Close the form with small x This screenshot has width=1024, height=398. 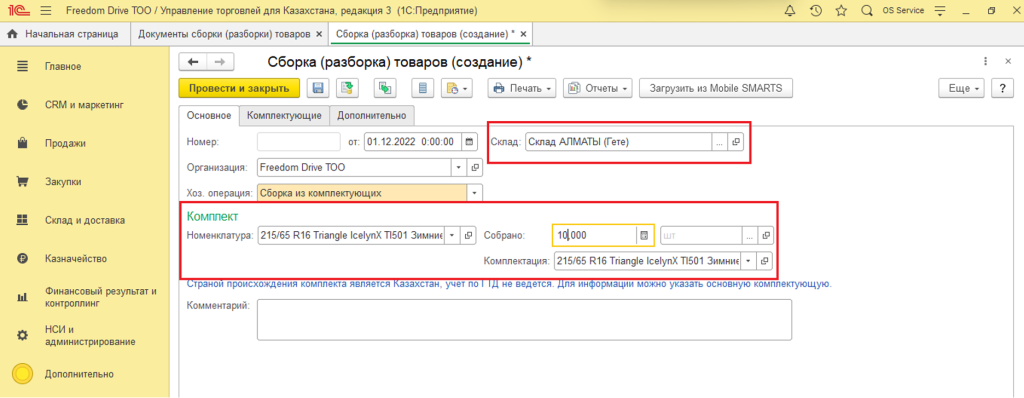(1007, 61)
